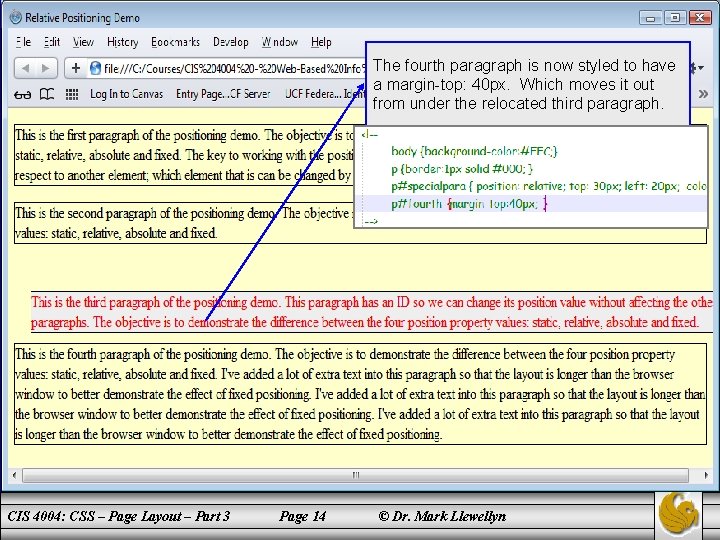Screen dimensions: 720x540
Task: Click the horizontal scrollbar left arrow
Action: pyautogui.click(x=15, y=475)
